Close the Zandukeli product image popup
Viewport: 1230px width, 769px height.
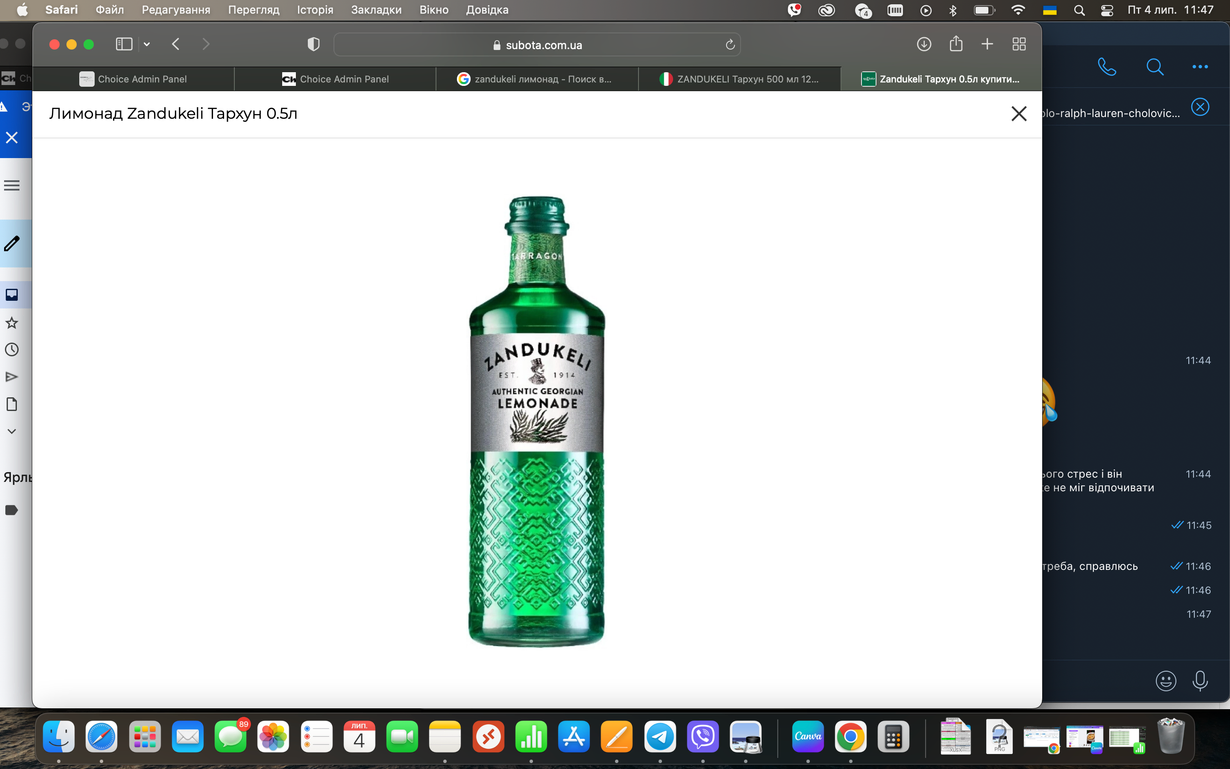[1019, 114]
